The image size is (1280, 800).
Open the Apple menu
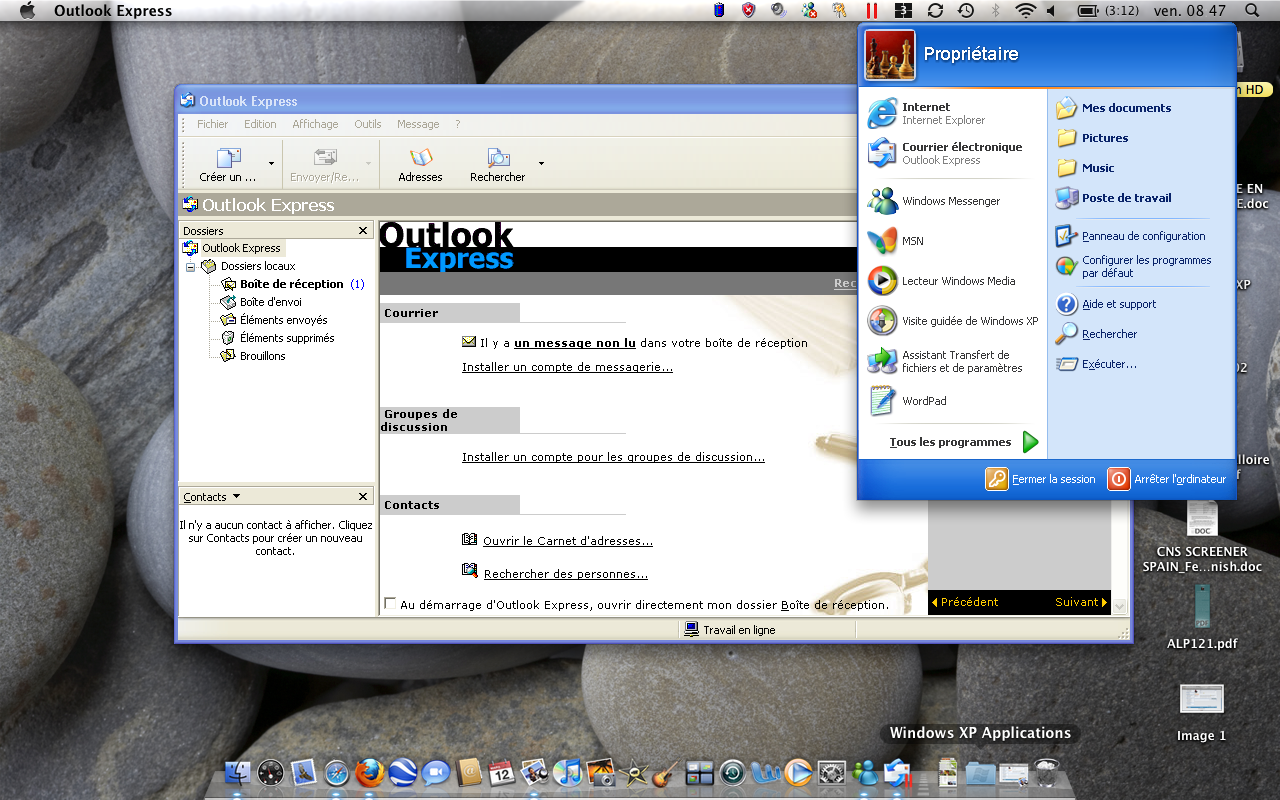pyautogui.click(x=27, y=10)
